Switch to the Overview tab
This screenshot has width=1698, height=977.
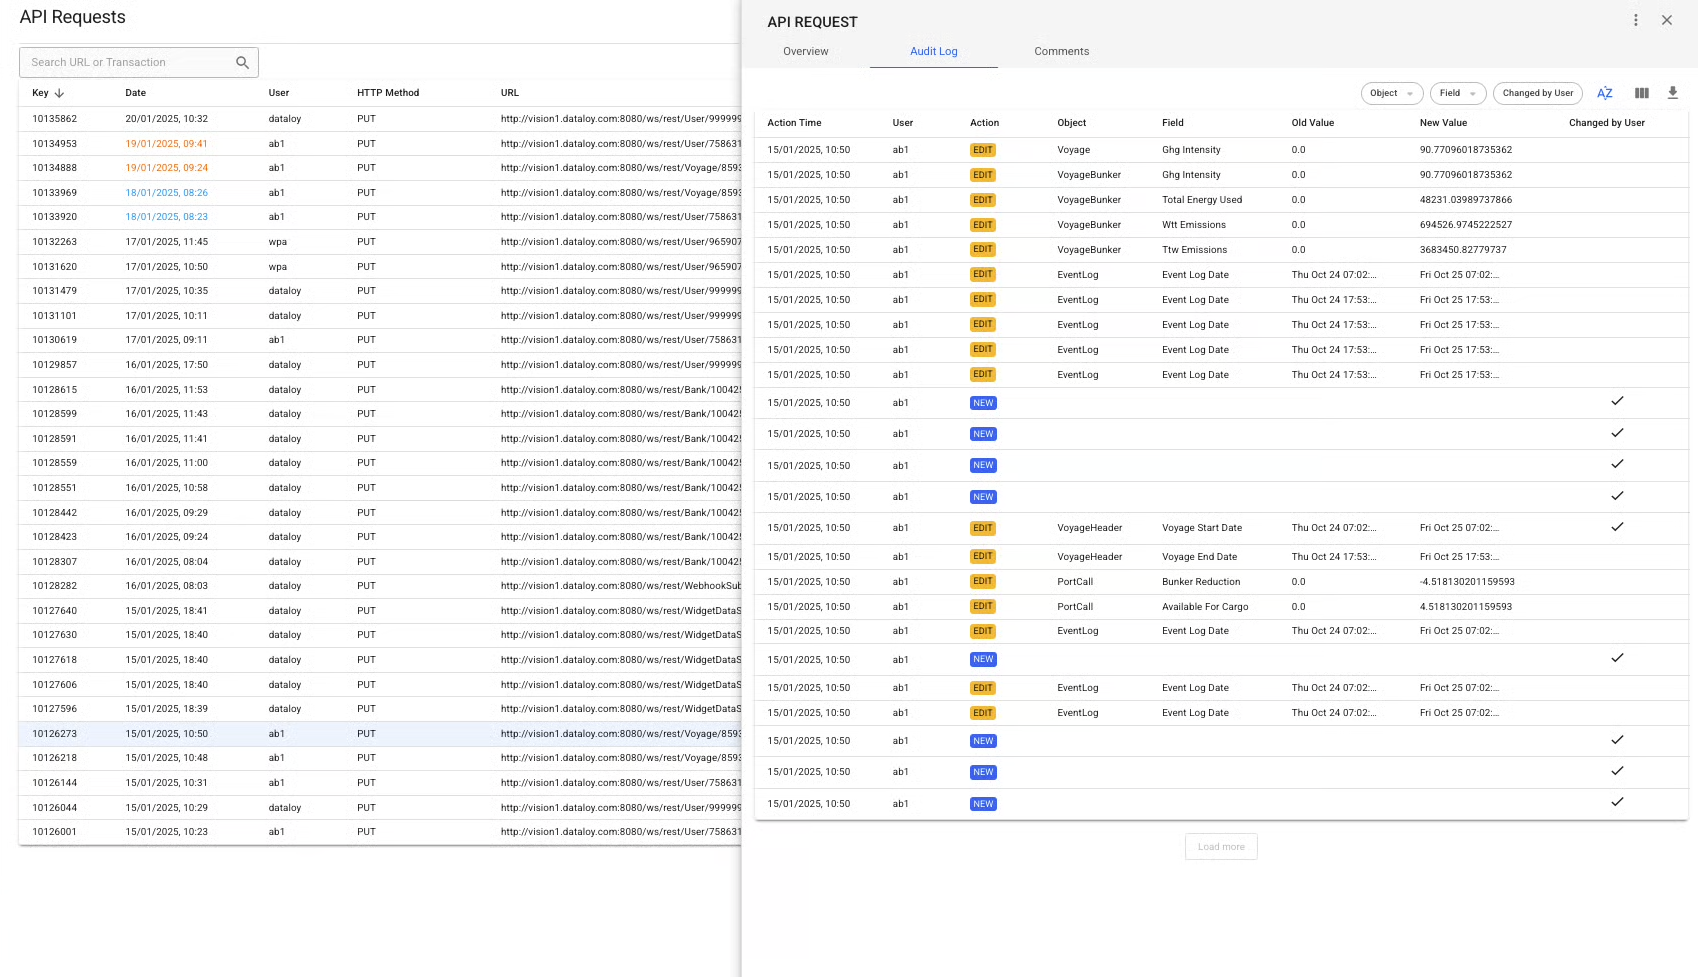(x=805, y=51)
